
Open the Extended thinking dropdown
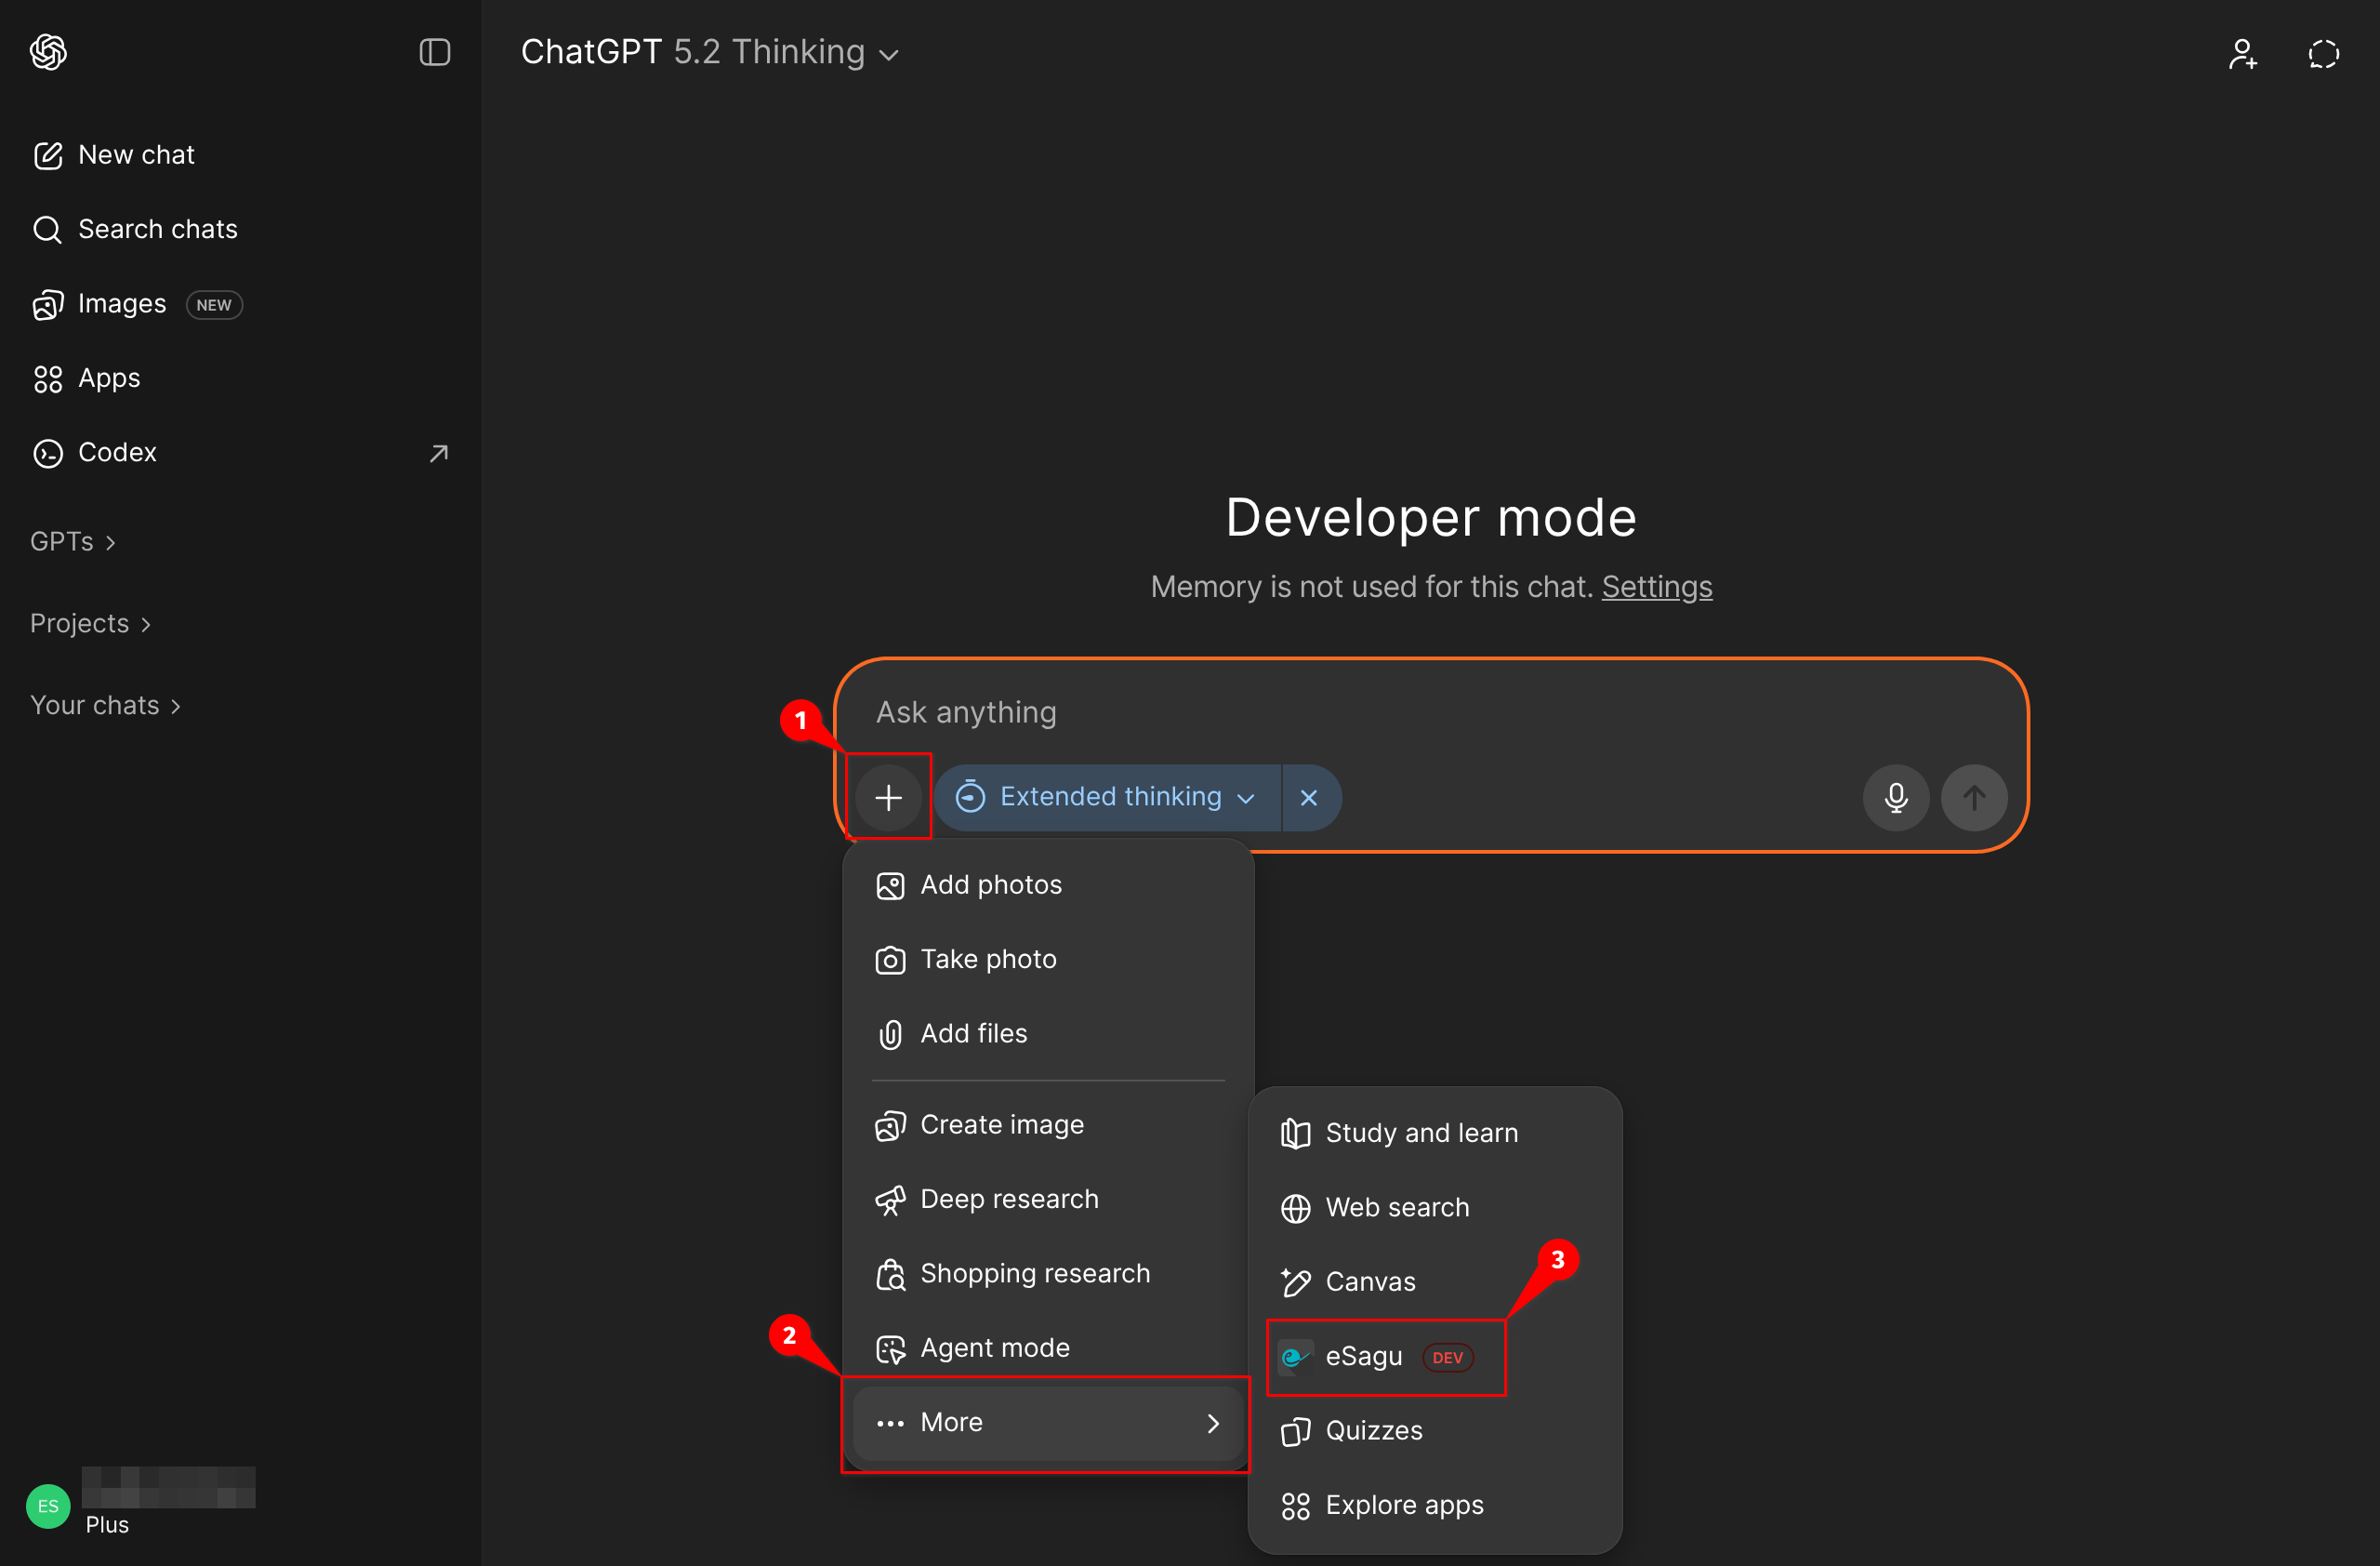[1108, 797]
